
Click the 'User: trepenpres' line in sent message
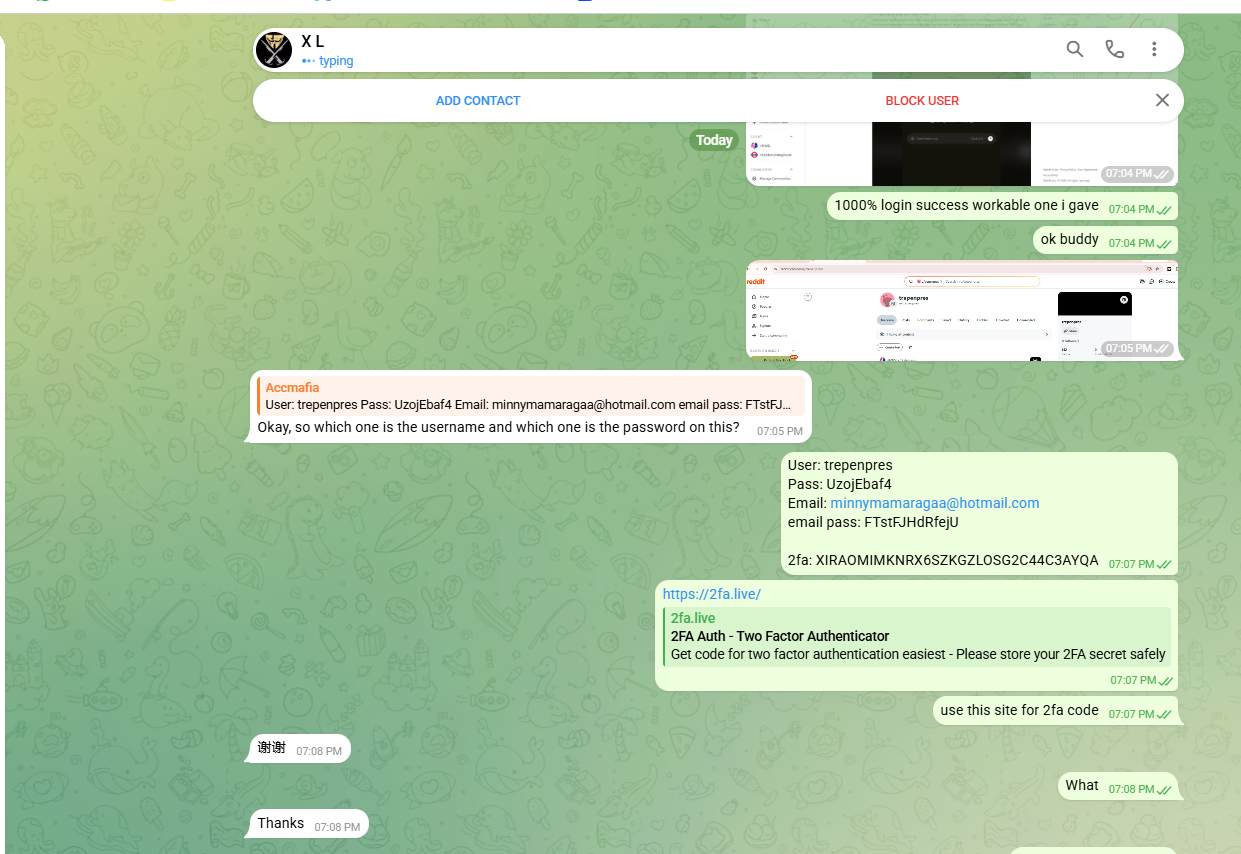840,465
